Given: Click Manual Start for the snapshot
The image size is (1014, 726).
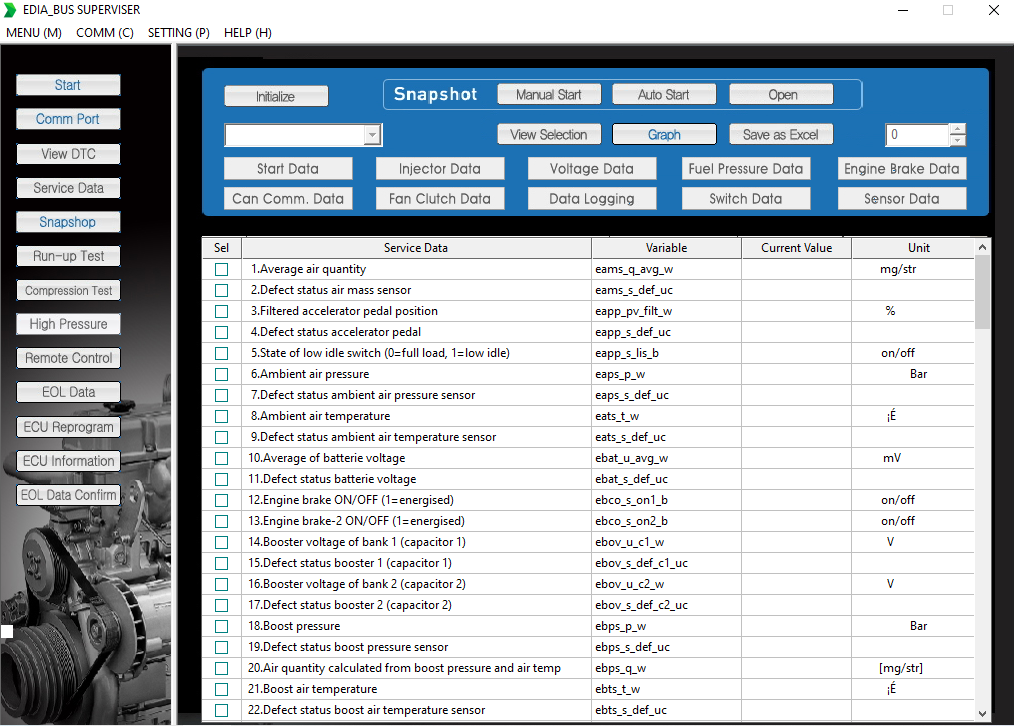Looking at the screenshot, I should click(549, 94).
